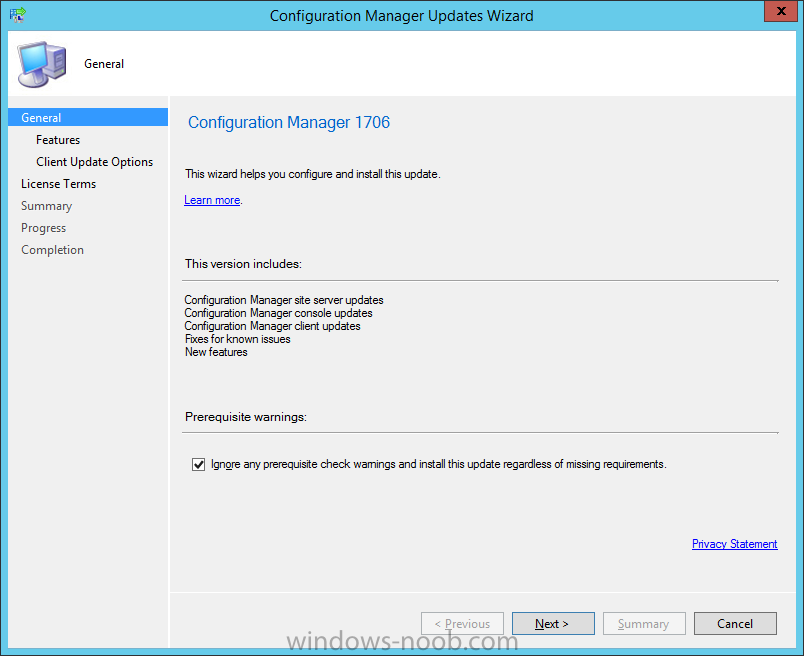Click the 'General' page header title

[104, 64]
